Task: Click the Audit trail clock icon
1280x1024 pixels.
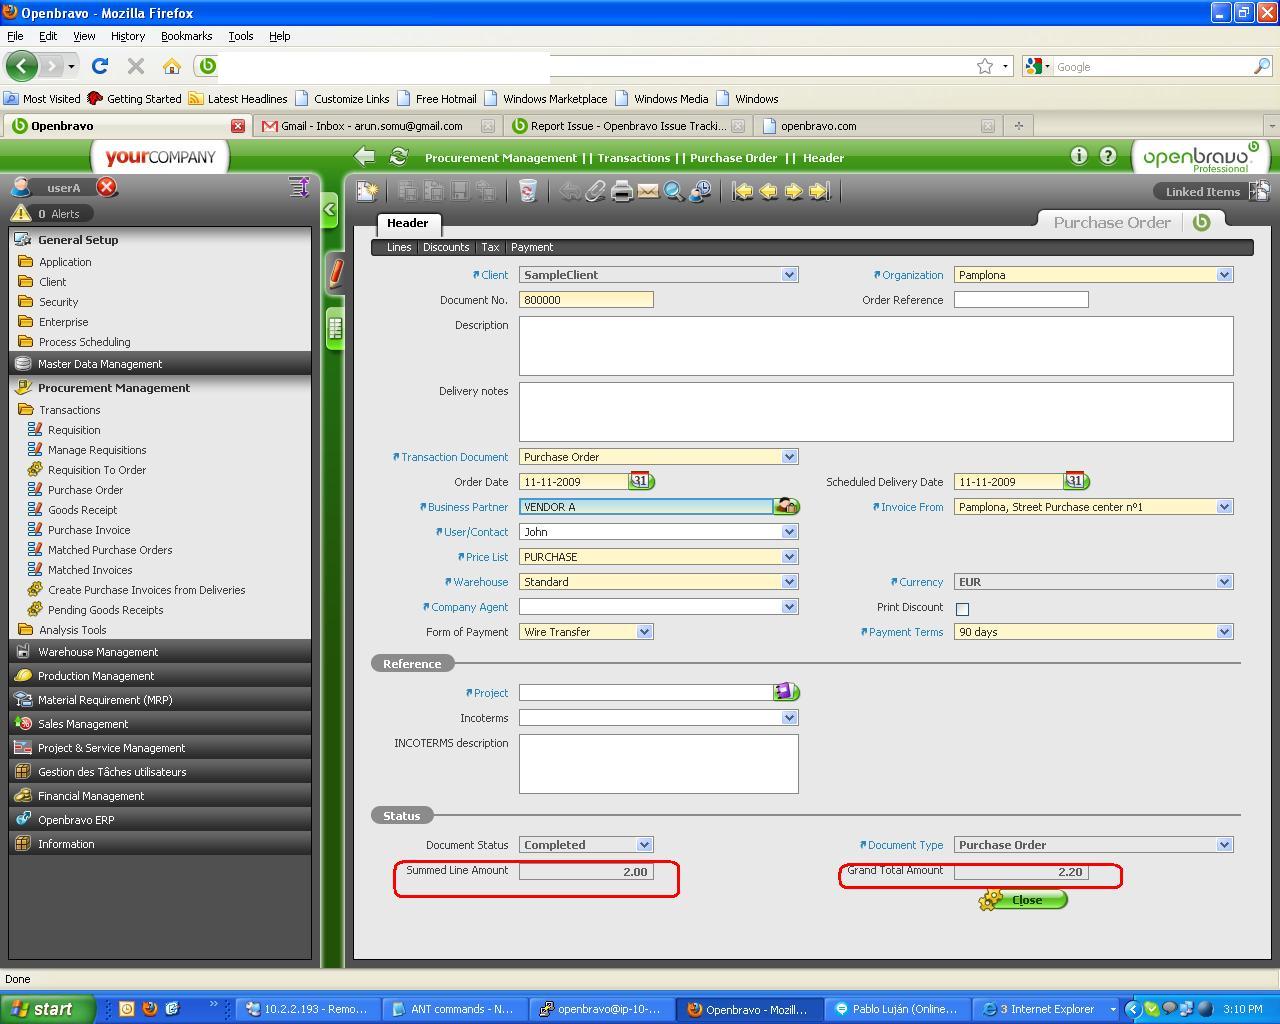Action: coord(700,191)
